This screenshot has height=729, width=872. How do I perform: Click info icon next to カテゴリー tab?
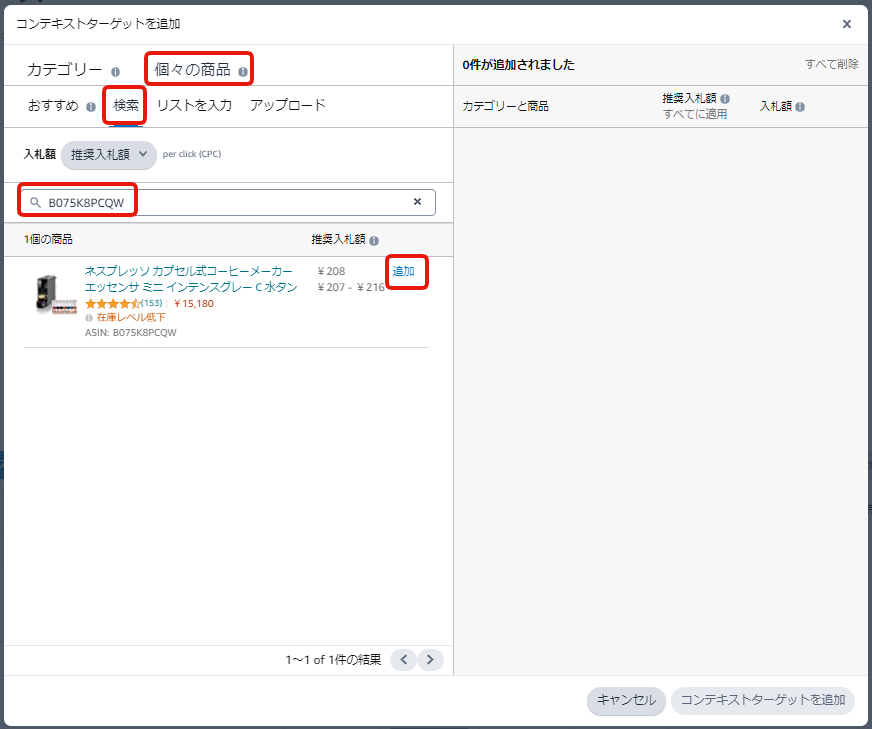[116, 72]
